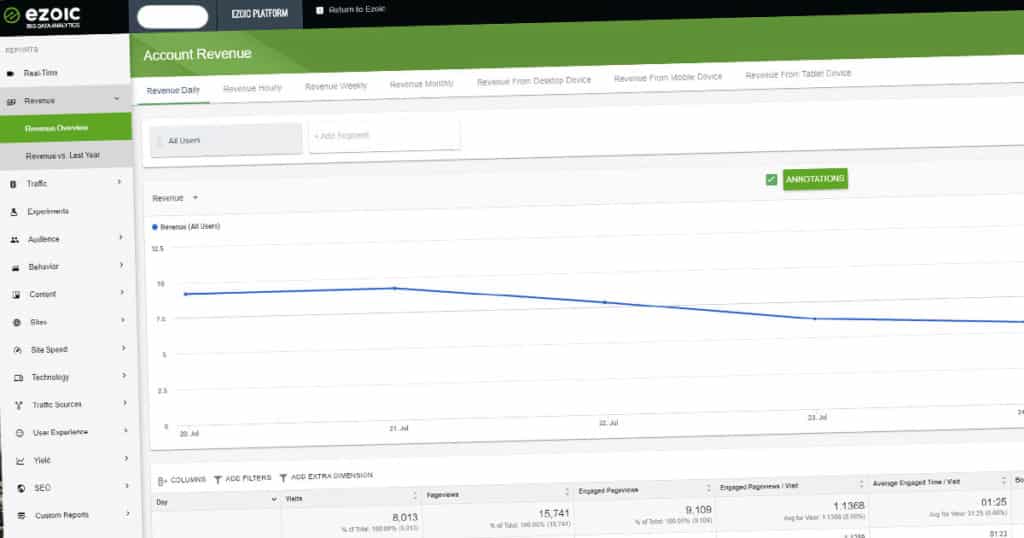The width and height of the screenshot is (1024, 538).
Task: Click the Add Filters button
Action: [x=242, y=479]
